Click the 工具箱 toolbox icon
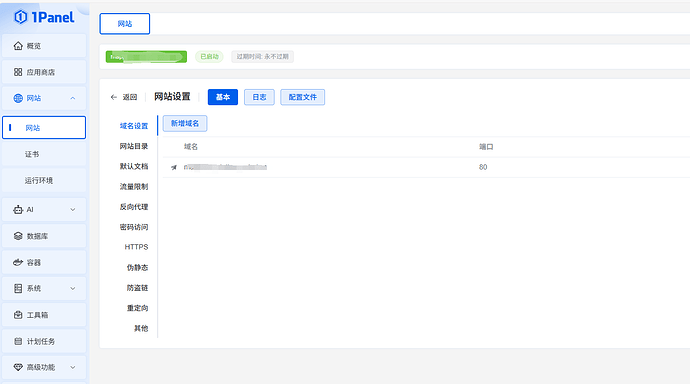Image resolution: width=690 pixels, height=384 pixels. coord(18,315)
